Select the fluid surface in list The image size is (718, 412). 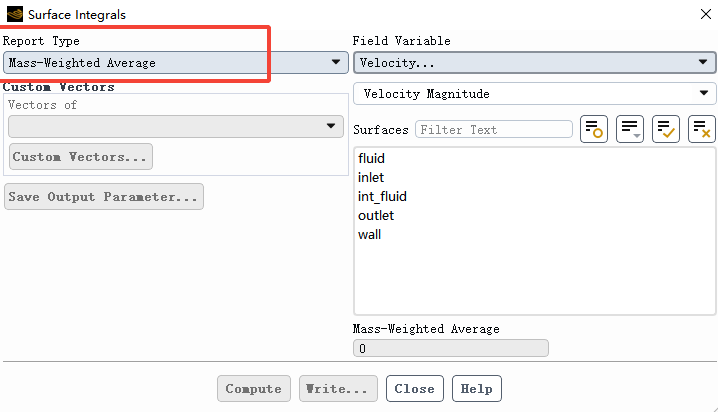coord(371,158)
